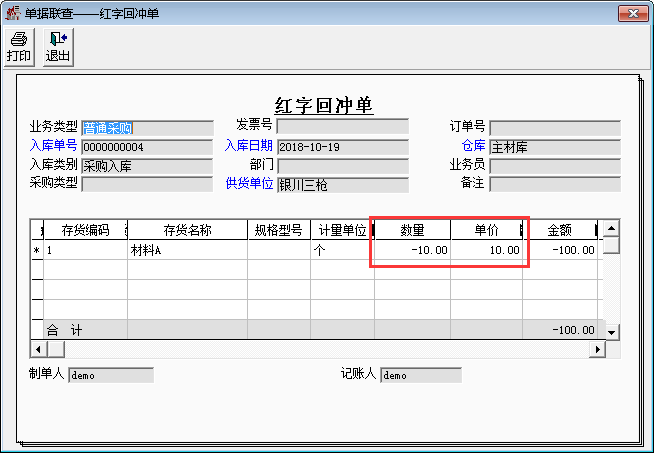Click the 入库日期 field 2018-10-19
Viewport: 654px width, 453px height.
343,147
